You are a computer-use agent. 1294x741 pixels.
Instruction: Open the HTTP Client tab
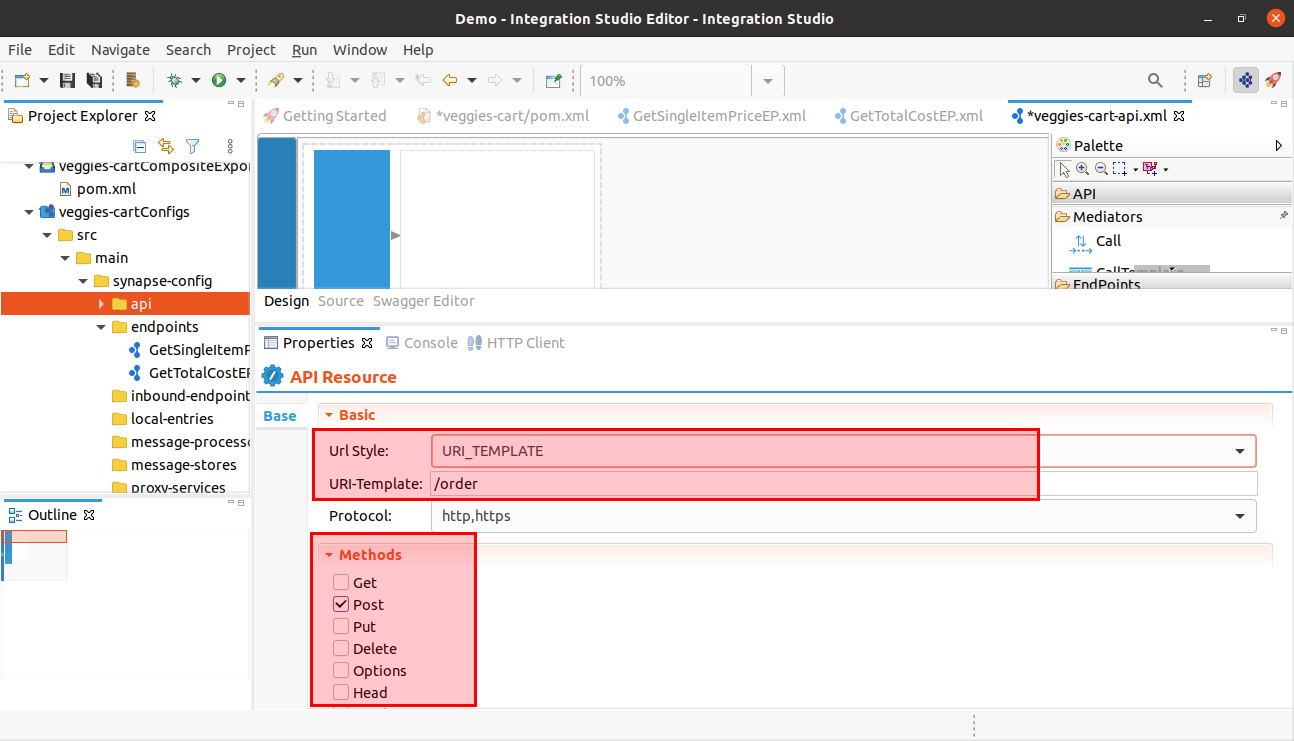pyautogui.click(x=516, y=343)
